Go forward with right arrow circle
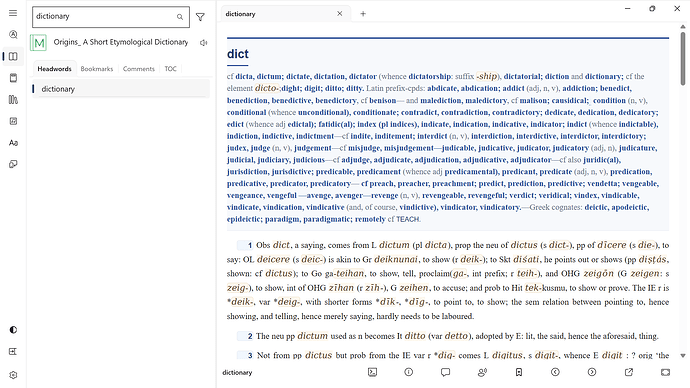Image resolution: width=690 pixels, height=388 pixels. click(592, 372)
